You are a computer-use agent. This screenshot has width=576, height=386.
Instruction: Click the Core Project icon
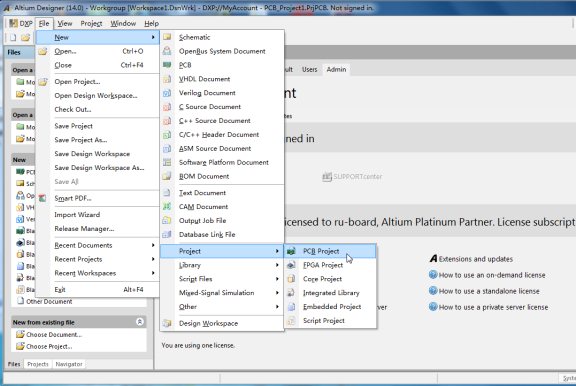(x=291, y=279)
